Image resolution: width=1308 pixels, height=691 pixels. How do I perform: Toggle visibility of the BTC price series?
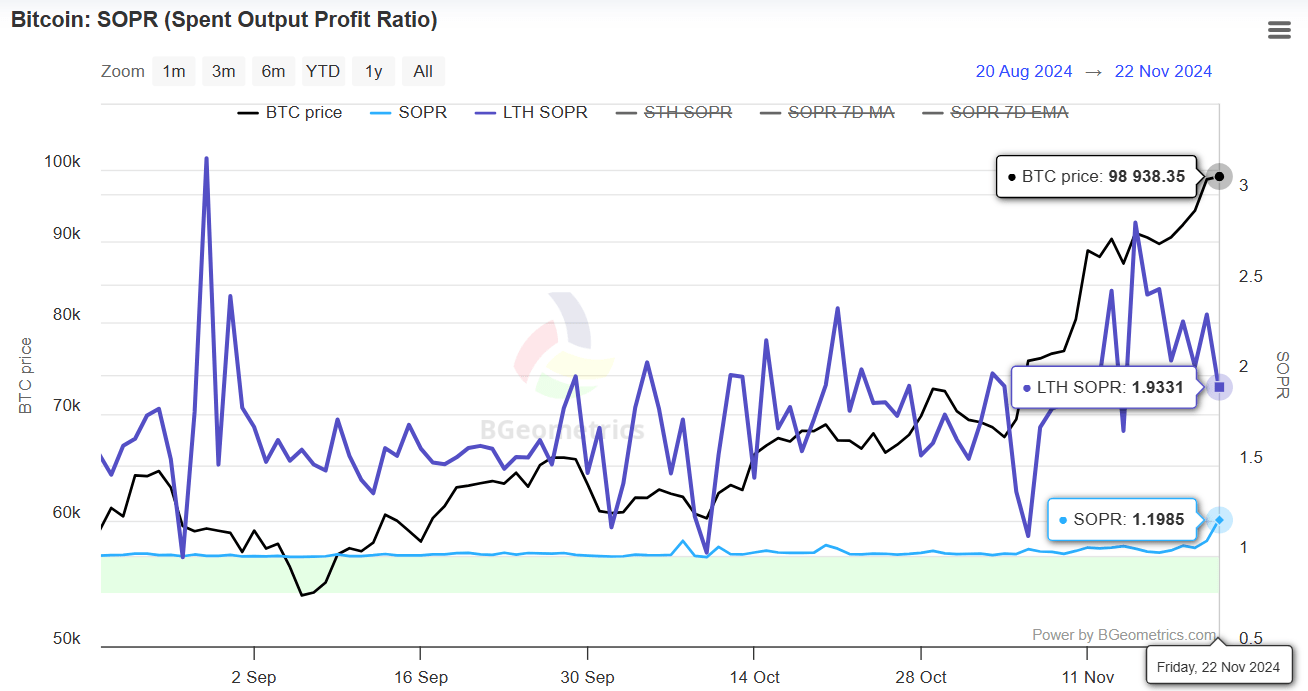[289, 113]
